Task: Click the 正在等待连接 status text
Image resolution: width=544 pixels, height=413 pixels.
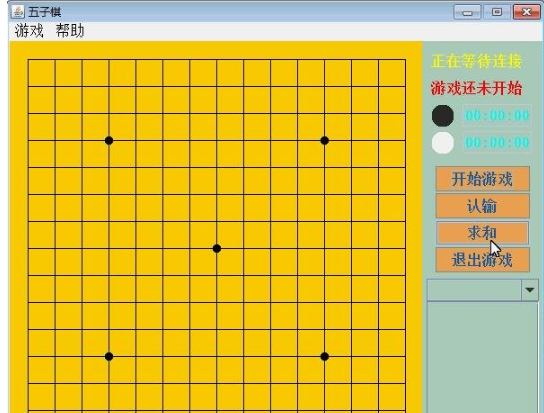Action: tap(477, 61)
